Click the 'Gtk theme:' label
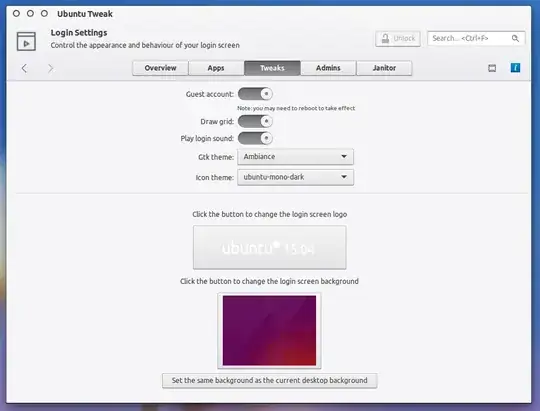Viewport: 540px width, 411px height. pos(216,157)
